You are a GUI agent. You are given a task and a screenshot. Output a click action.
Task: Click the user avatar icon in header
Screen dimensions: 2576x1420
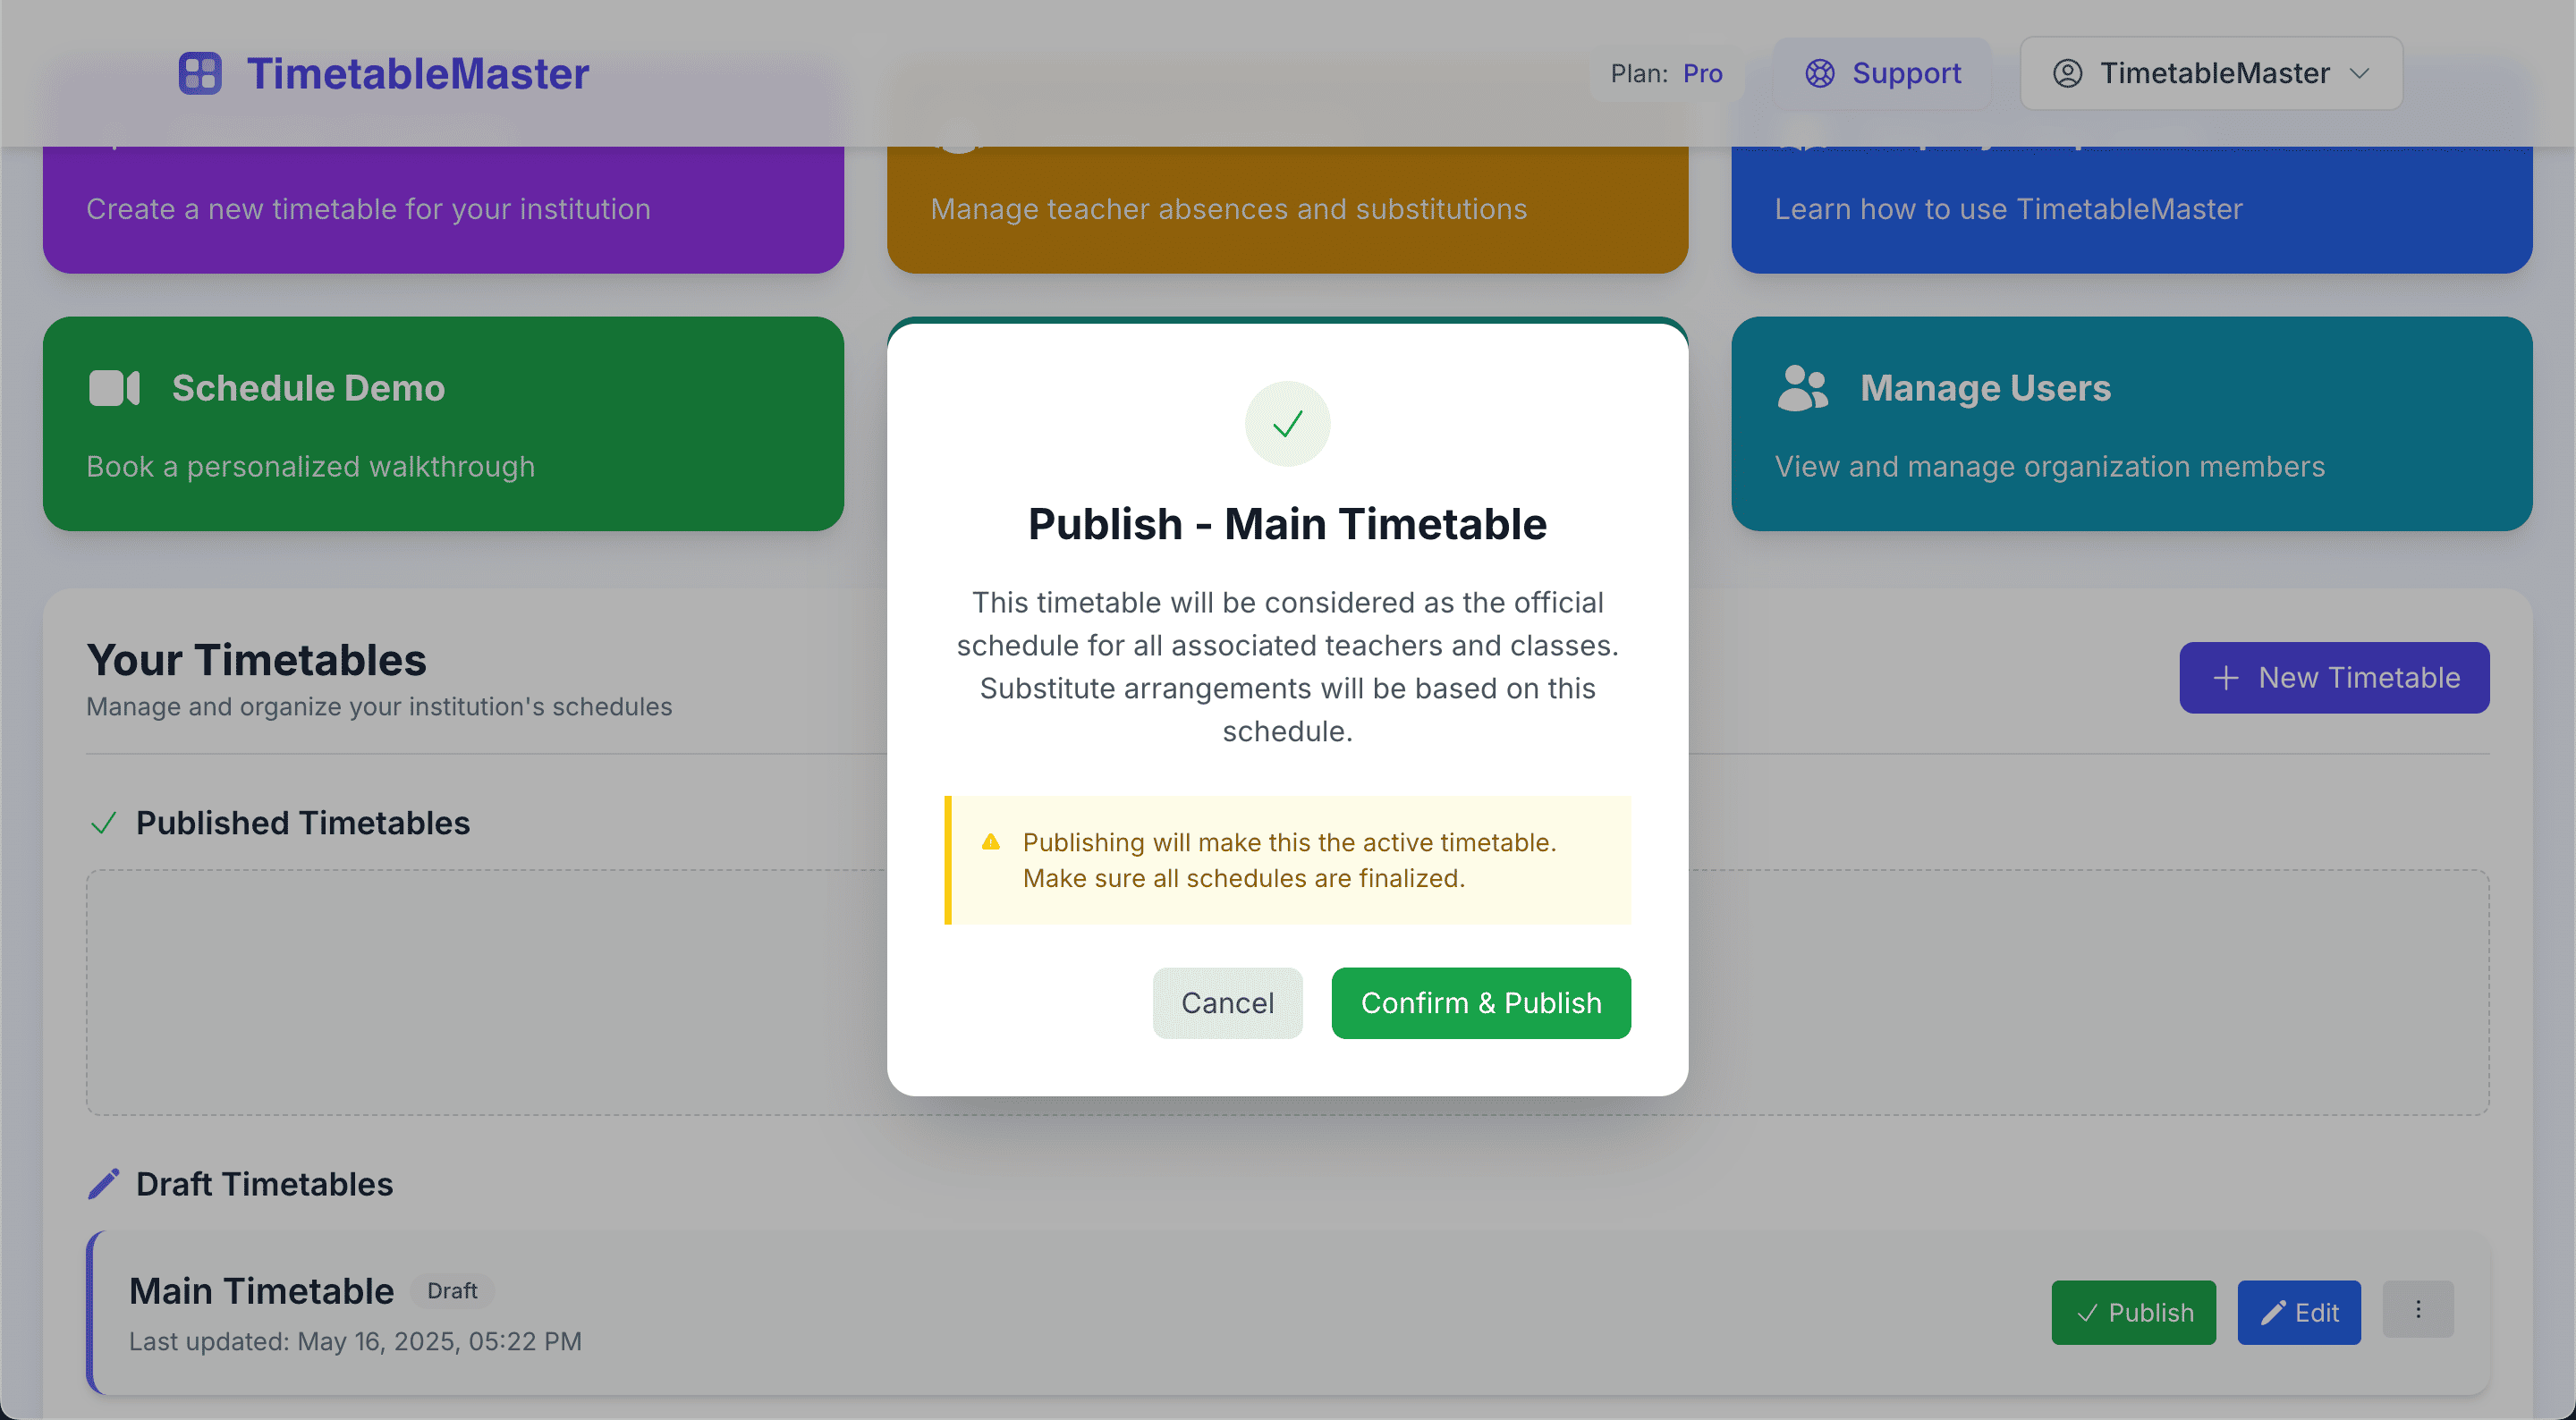tap(2067, 73)
